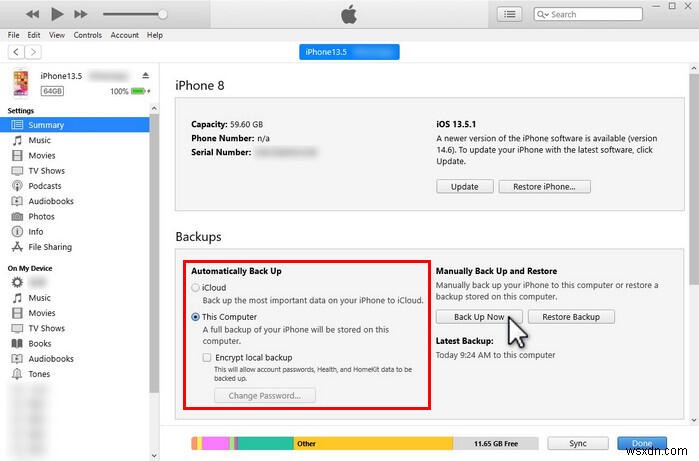Click the iOS 13.5.1 version label
The image size is (699, 461).
pyautogui.click(x=456, y=124)
